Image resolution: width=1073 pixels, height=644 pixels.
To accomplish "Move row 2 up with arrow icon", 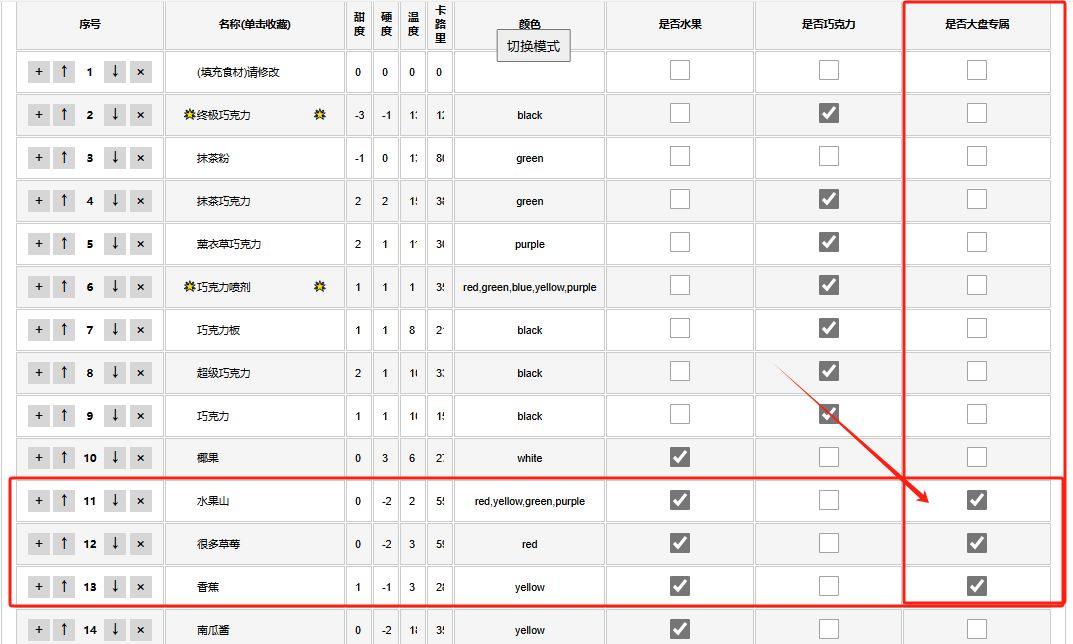I will point(64,115).
